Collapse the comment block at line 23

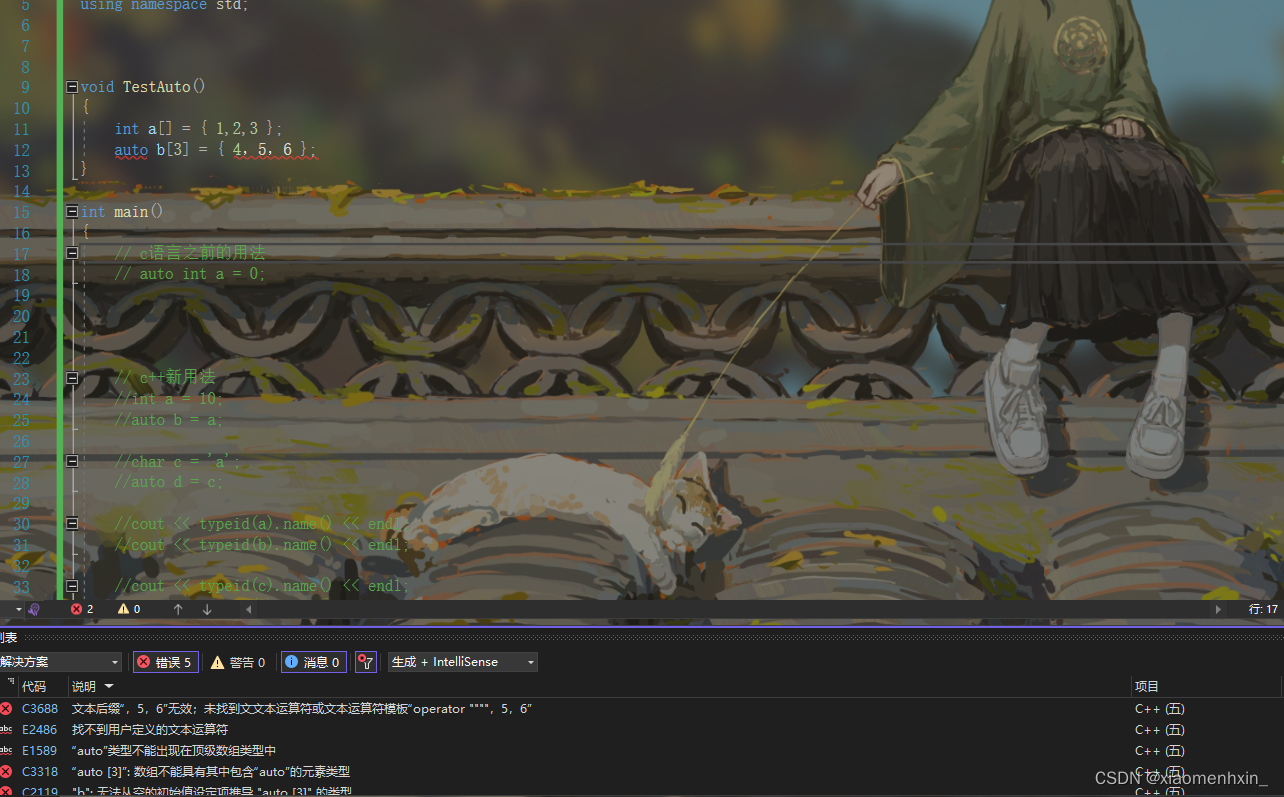click(x=72, y=378)
